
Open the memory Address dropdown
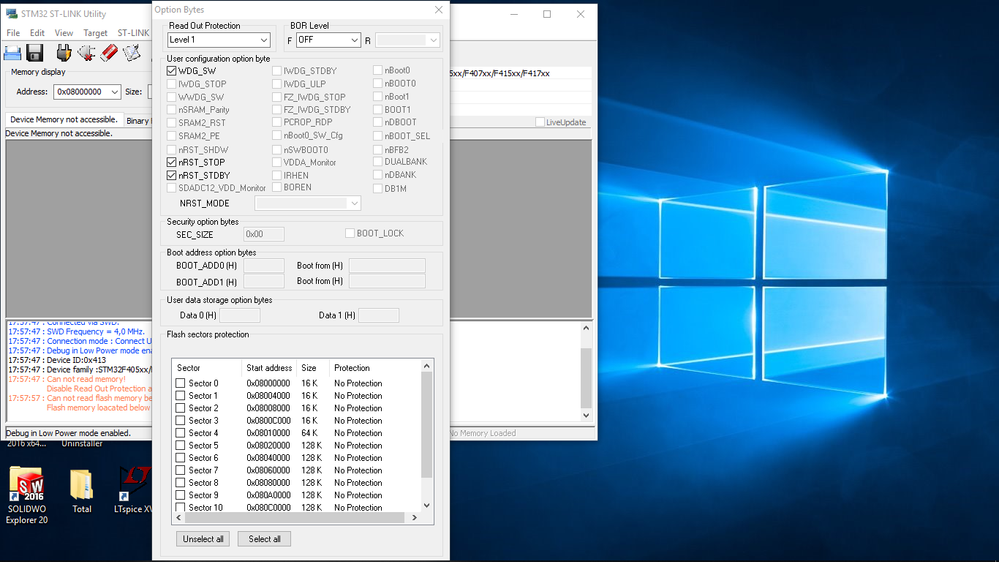(x=114, y=92)
